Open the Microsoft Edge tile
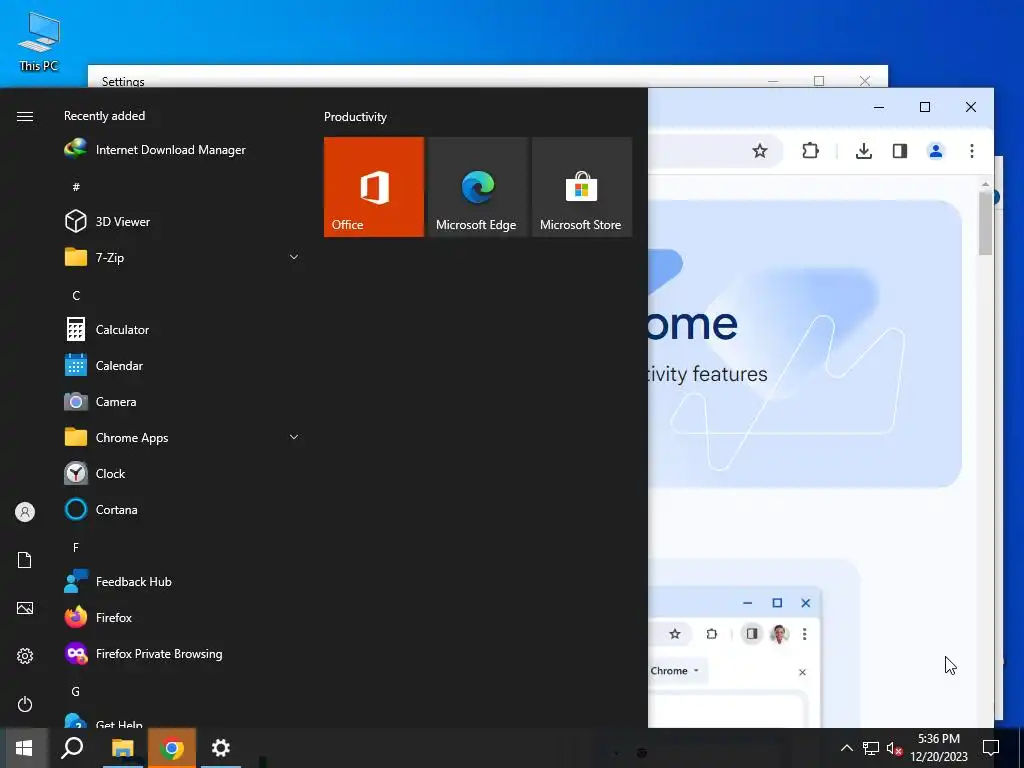 coord(477,187)
